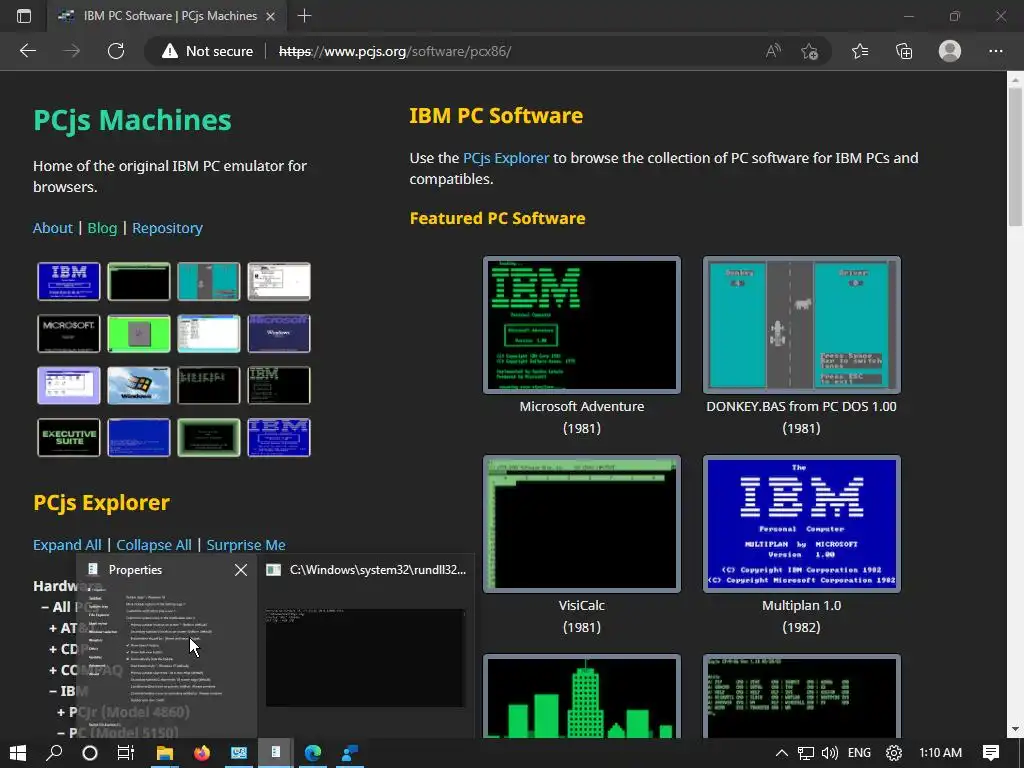1024x768 pixels.
Task: Open the PCjs Machines heading link
Action: pyautogui.click(x=133, y=120)
